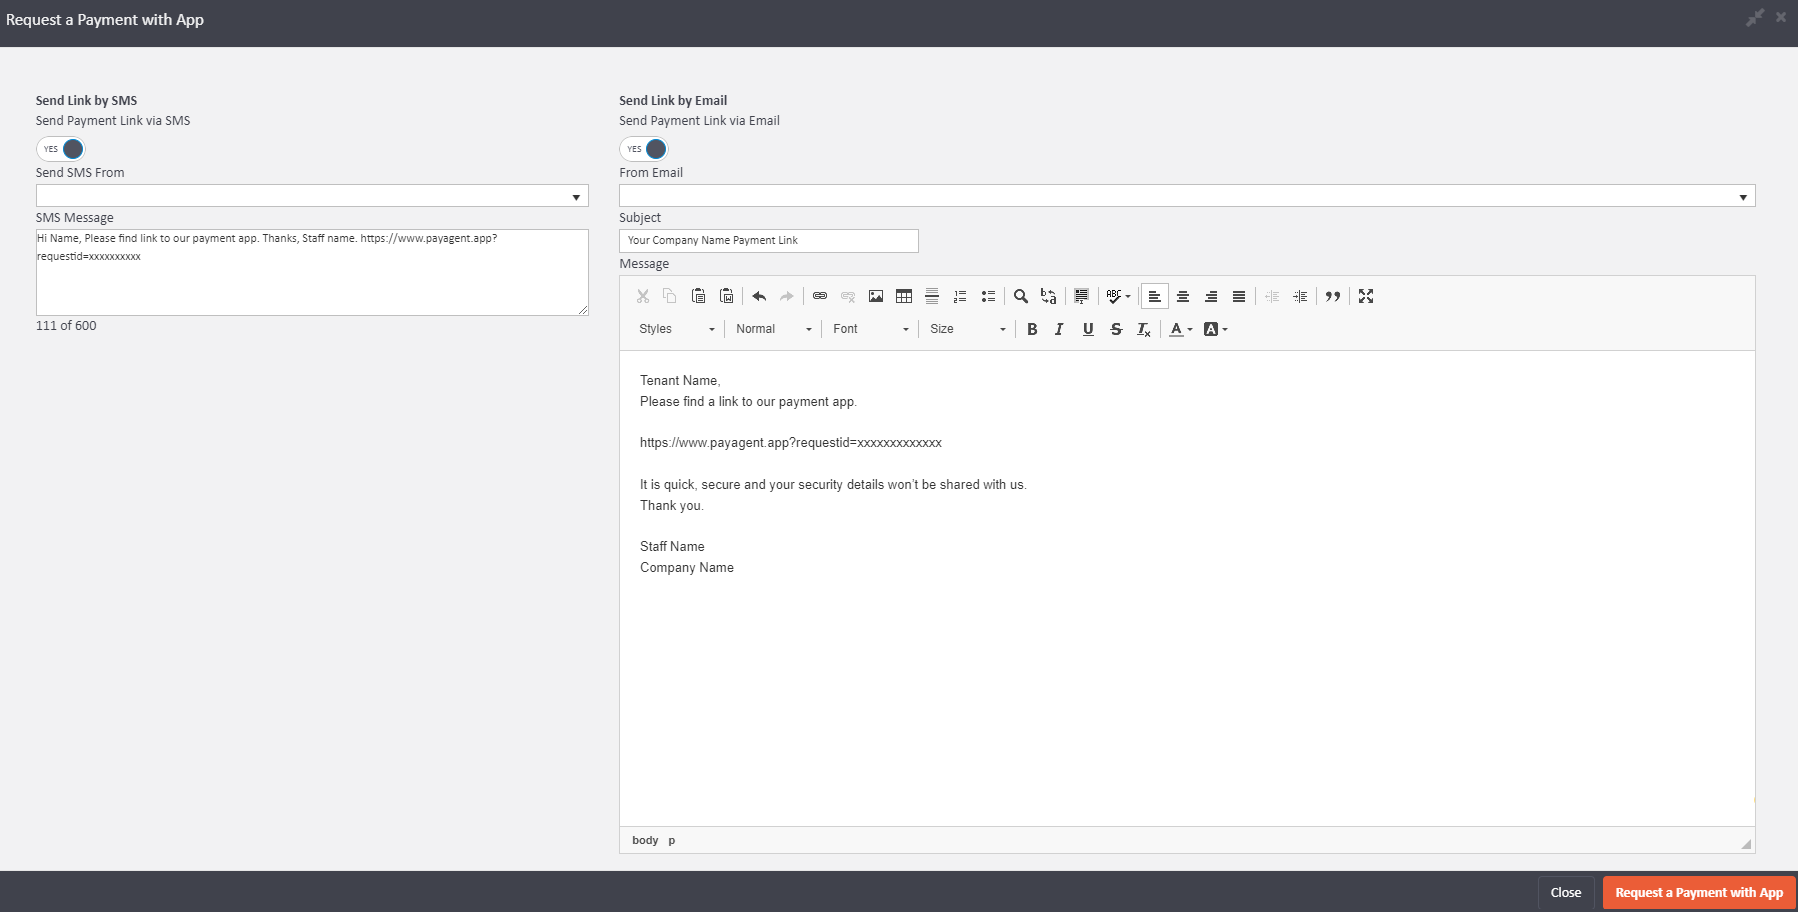This screenshot has height=912, width=1798.
Task: Open the Styles dropdown in editor
Action: 677,329
